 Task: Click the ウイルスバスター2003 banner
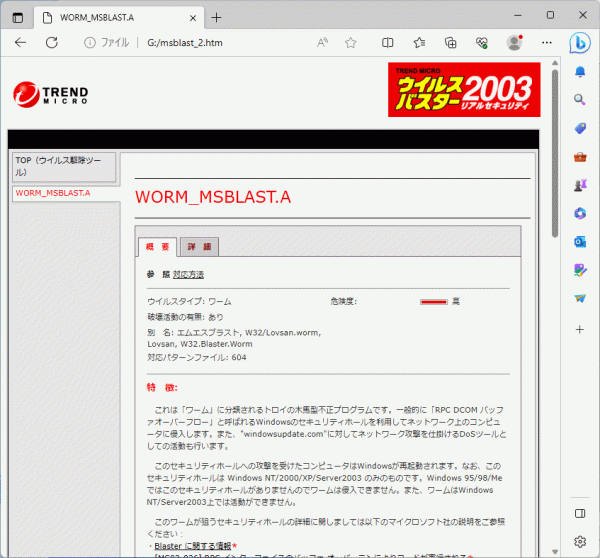coord(464,90)
